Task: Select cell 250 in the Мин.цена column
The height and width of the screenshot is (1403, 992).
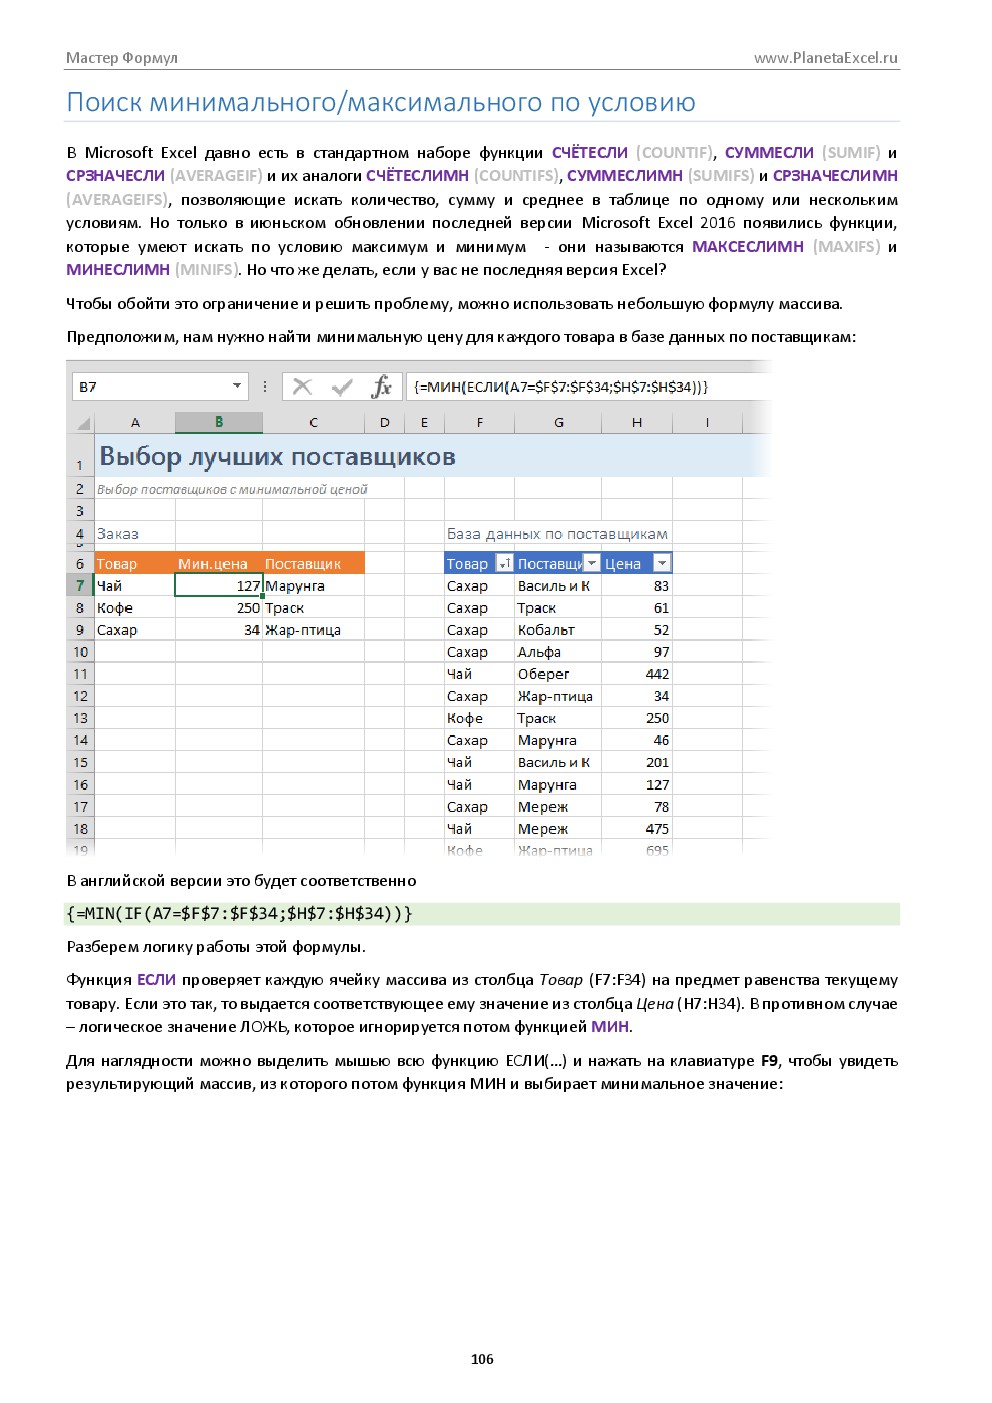Action: (219, 608)
